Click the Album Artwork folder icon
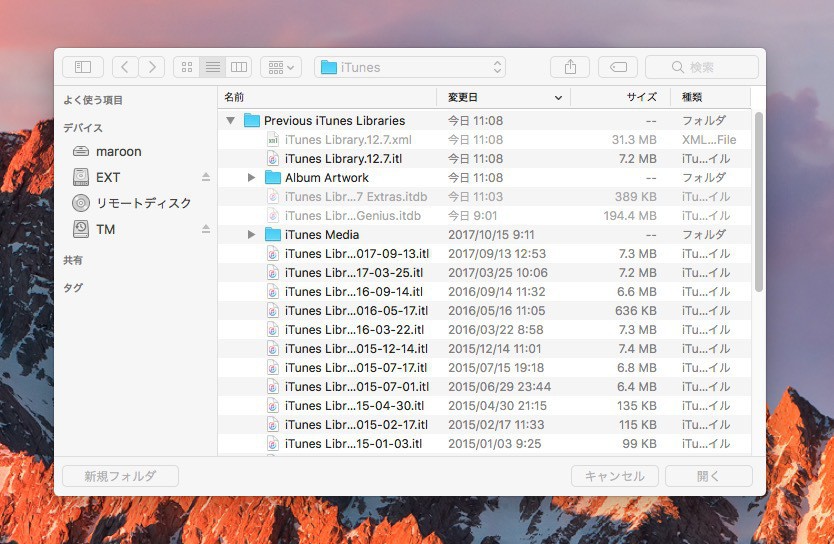Image resolution: width=834 pixels, height=544 pixels. (x=273, y=178)
